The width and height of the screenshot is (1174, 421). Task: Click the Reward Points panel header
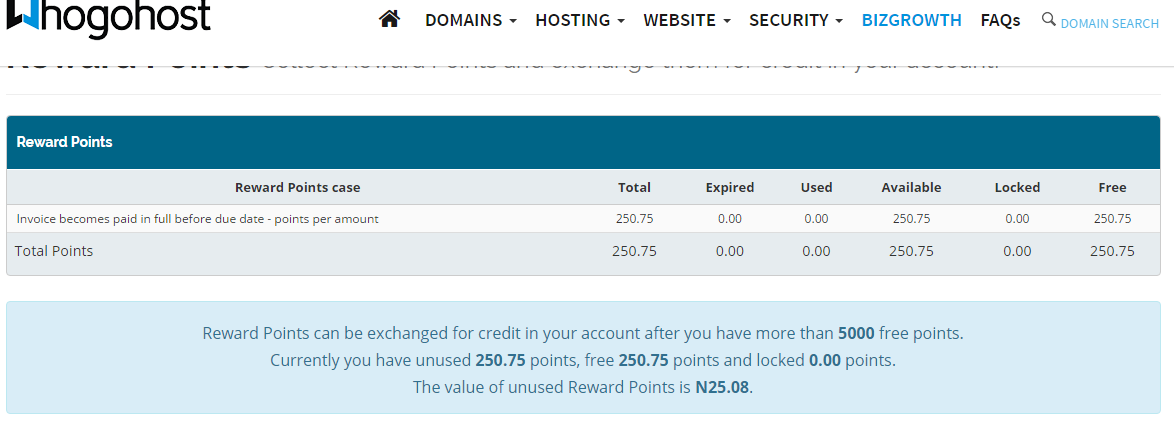pos(583,142)
